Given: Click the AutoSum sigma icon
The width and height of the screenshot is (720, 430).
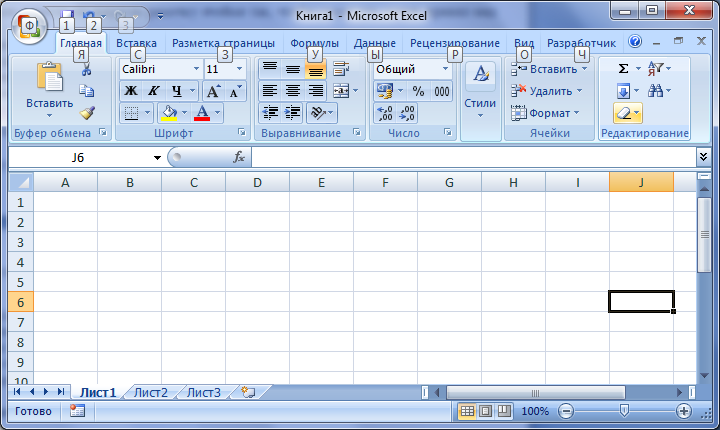Looking at the screenshot, I should [623, 69].
